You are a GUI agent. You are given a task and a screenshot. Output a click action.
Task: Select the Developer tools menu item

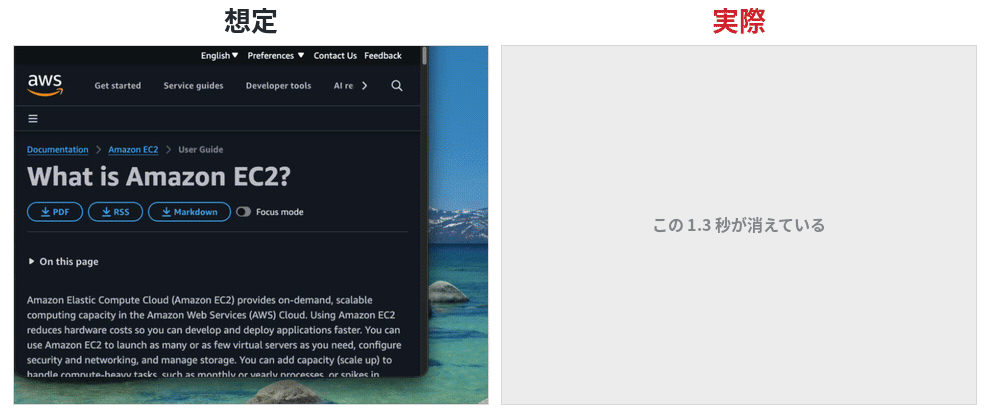[278, 86]
